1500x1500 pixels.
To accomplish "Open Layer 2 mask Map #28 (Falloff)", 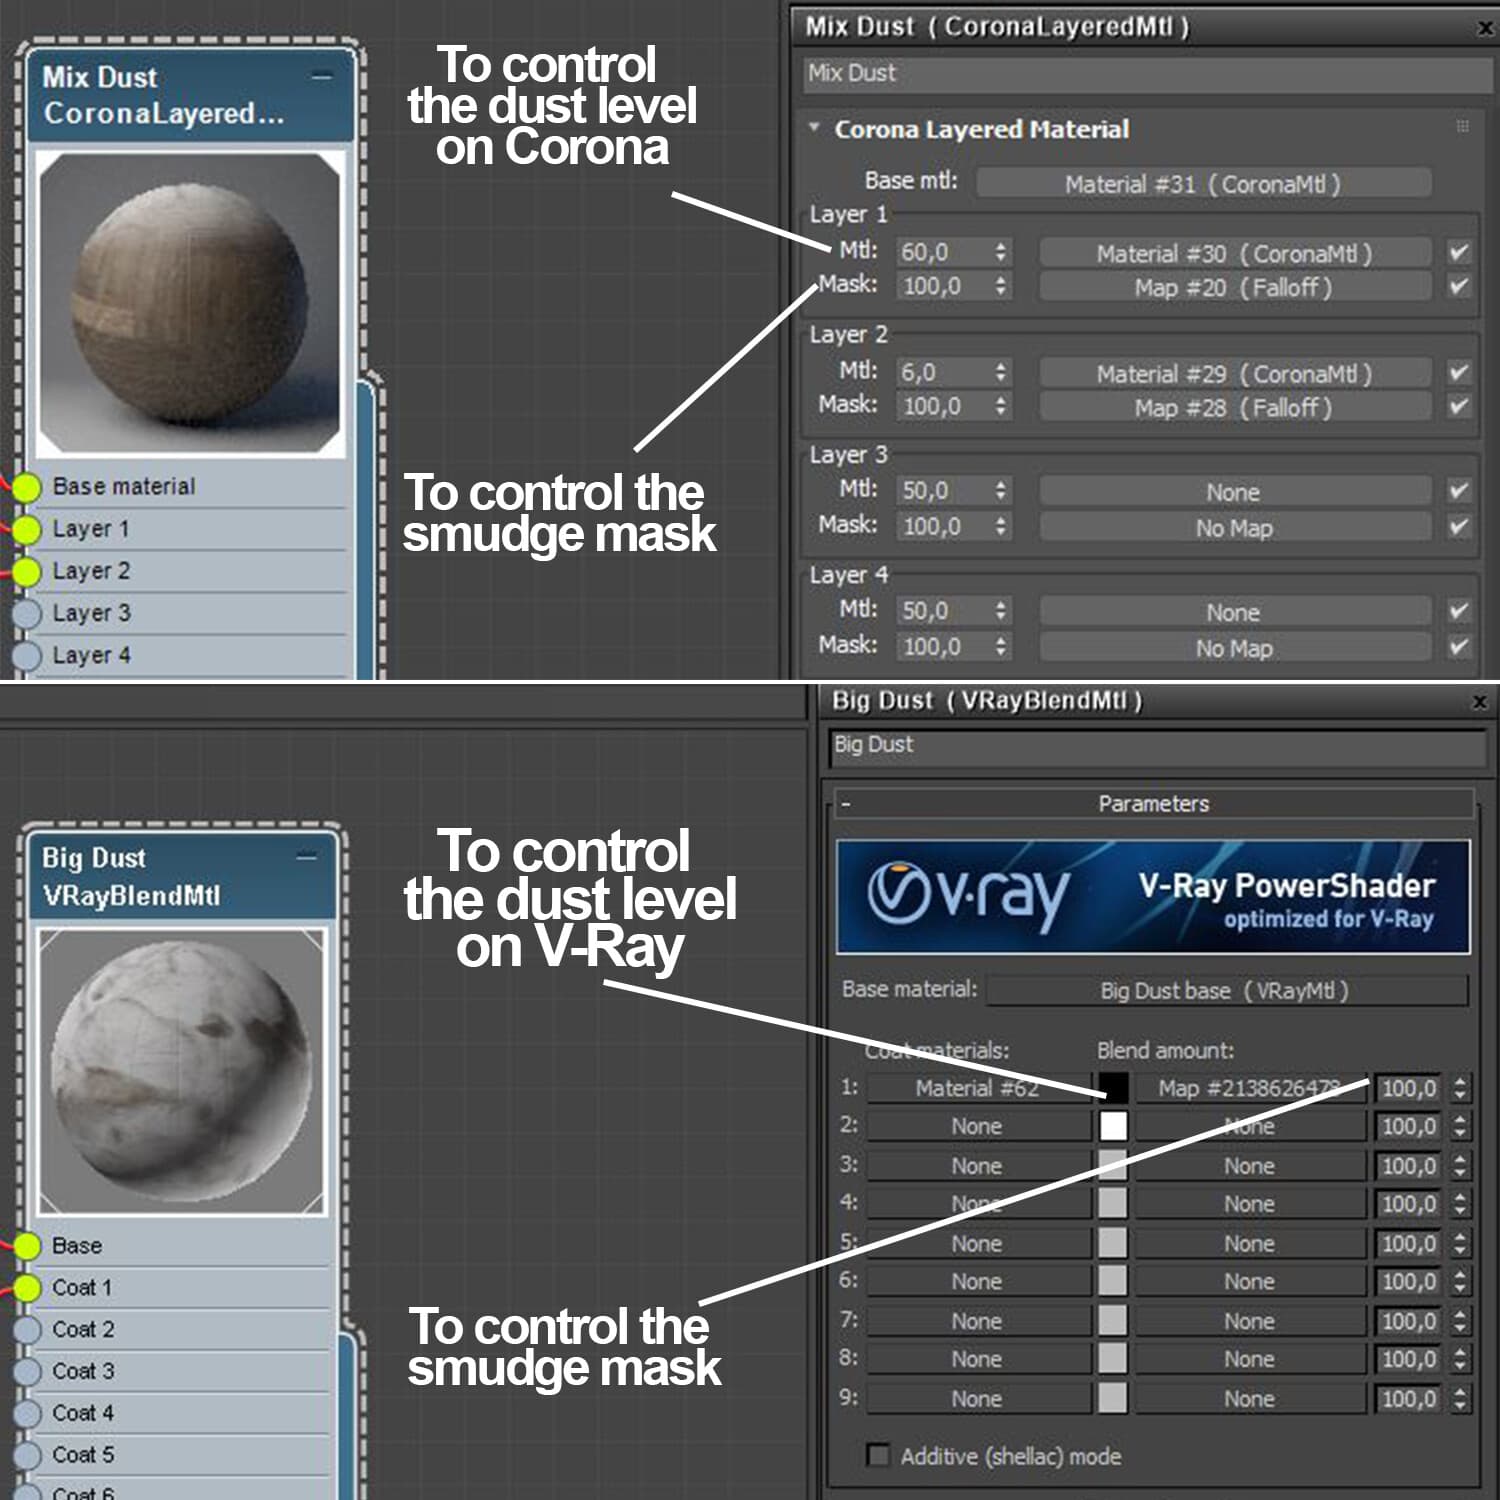I will click(1234, 407).
